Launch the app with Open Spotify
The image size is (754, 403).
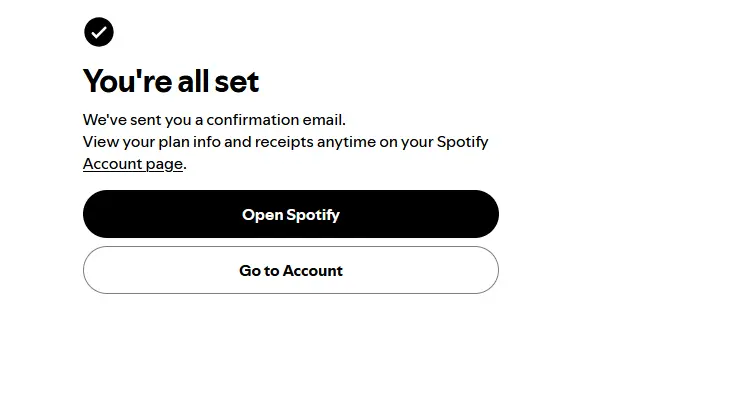click(x=290, y=214)
